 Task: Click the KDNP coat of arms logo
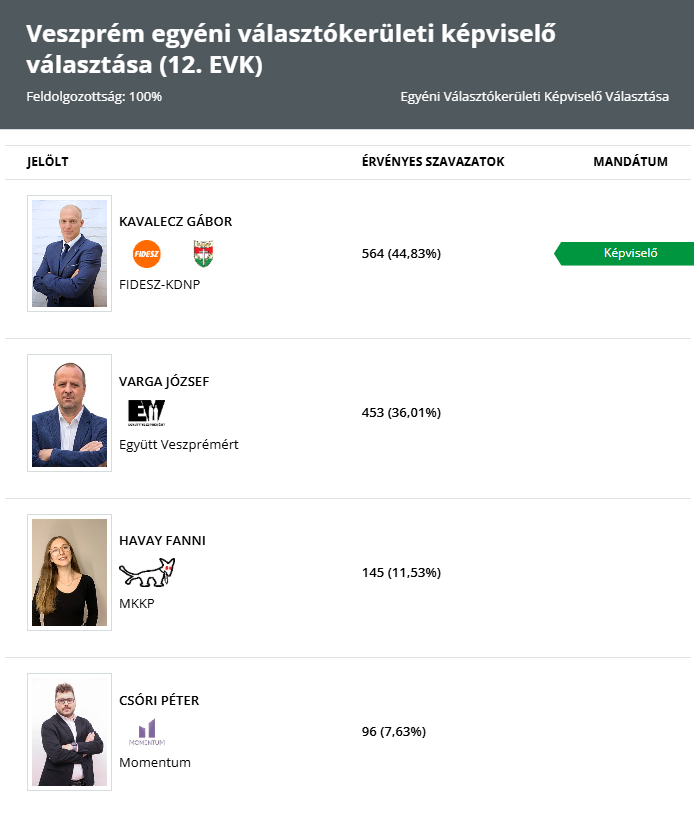(x=203, y=254)
